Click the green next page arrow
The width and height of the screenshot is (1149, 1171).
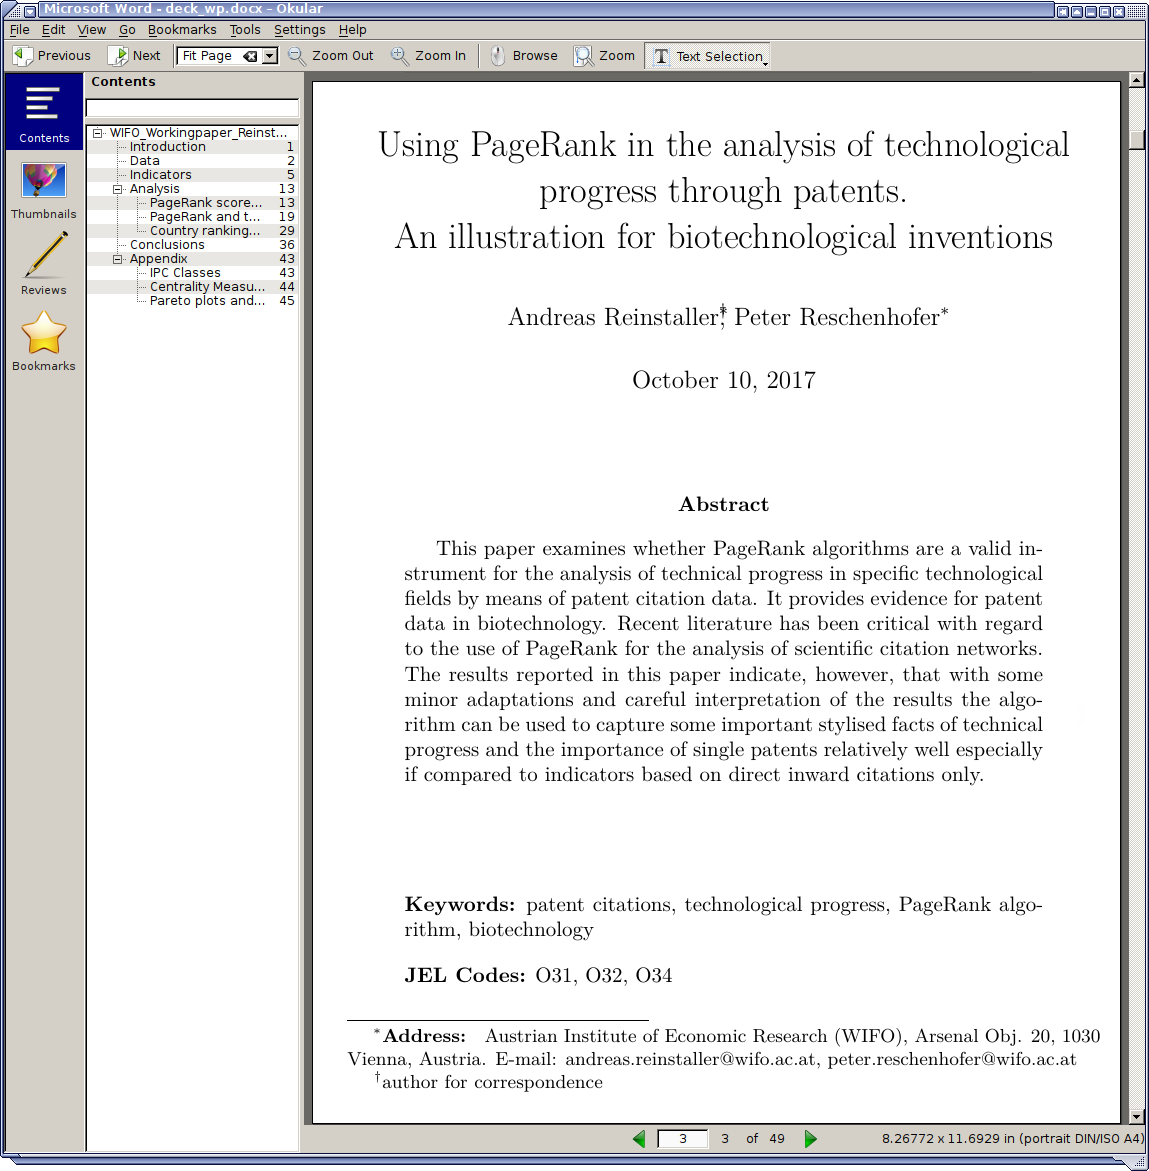coord(811,1139)
